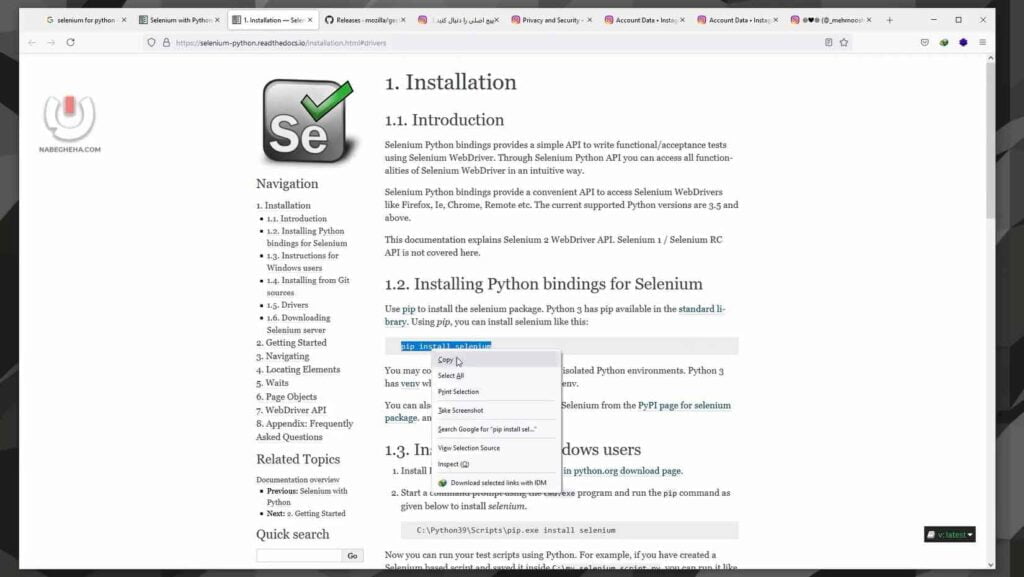Open '5. Waits' navigation link
The image size is (1024, 577).
click(x=272, y=383)
